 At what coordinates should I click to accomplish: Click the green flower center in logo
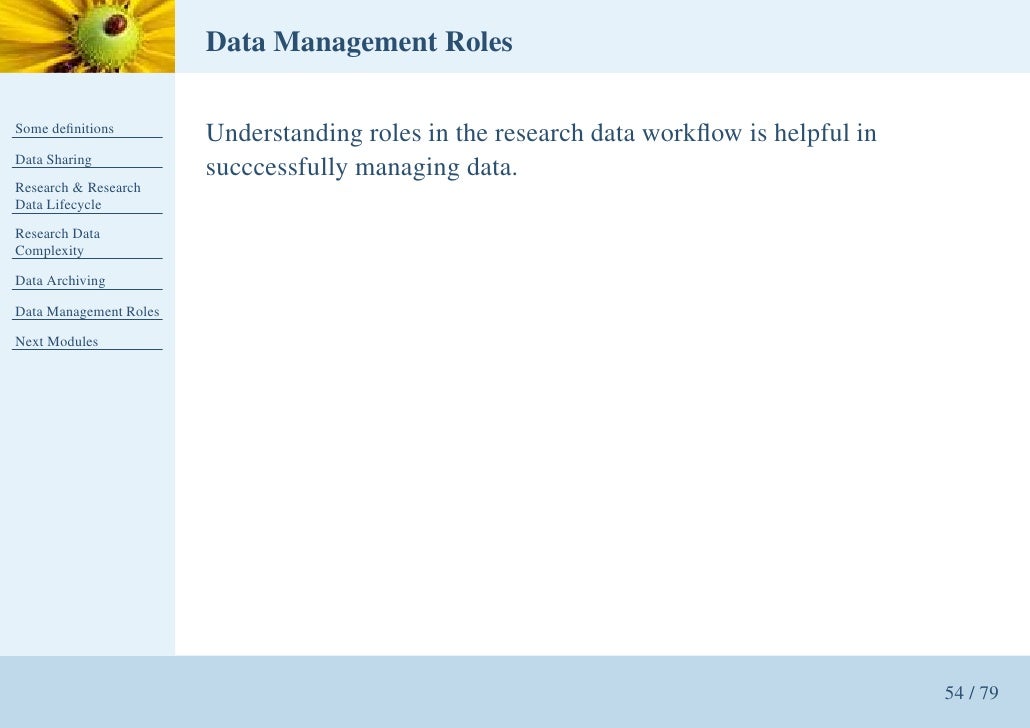click(x=109, y=34)
